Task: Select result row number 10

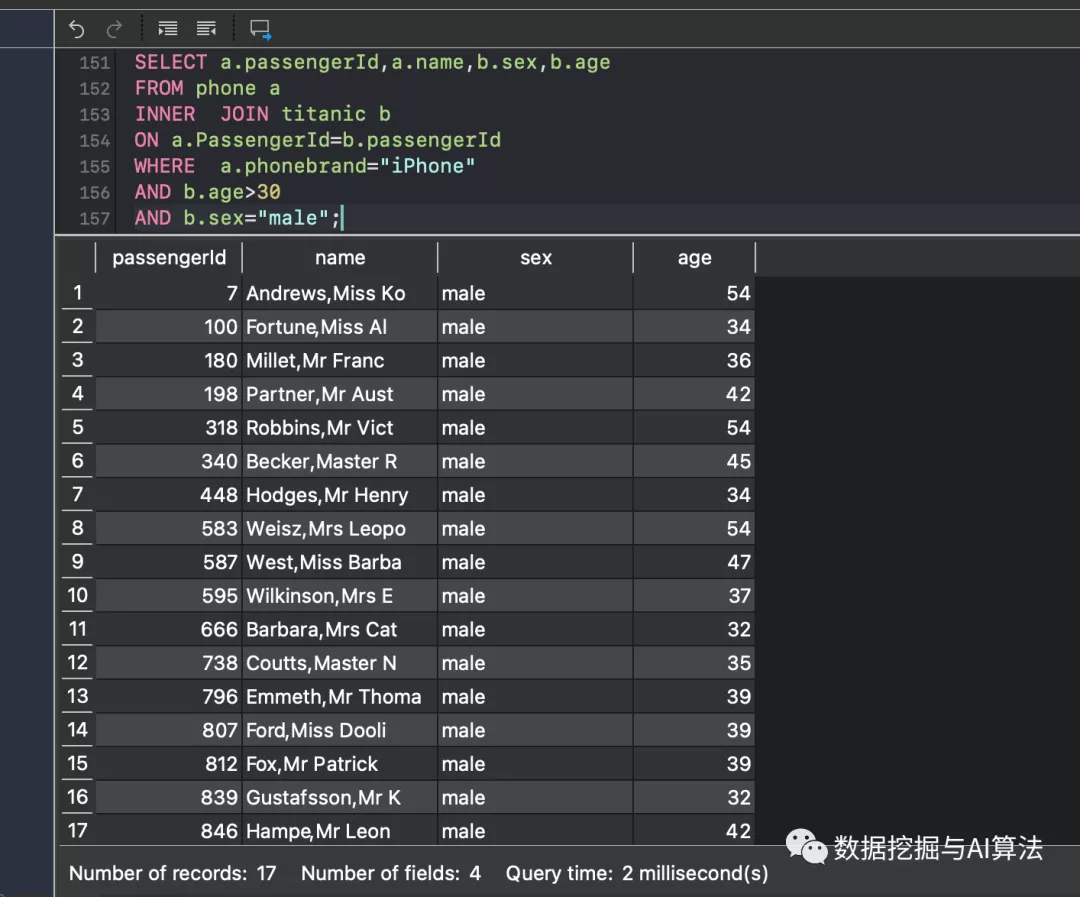Action: (78, 595)
